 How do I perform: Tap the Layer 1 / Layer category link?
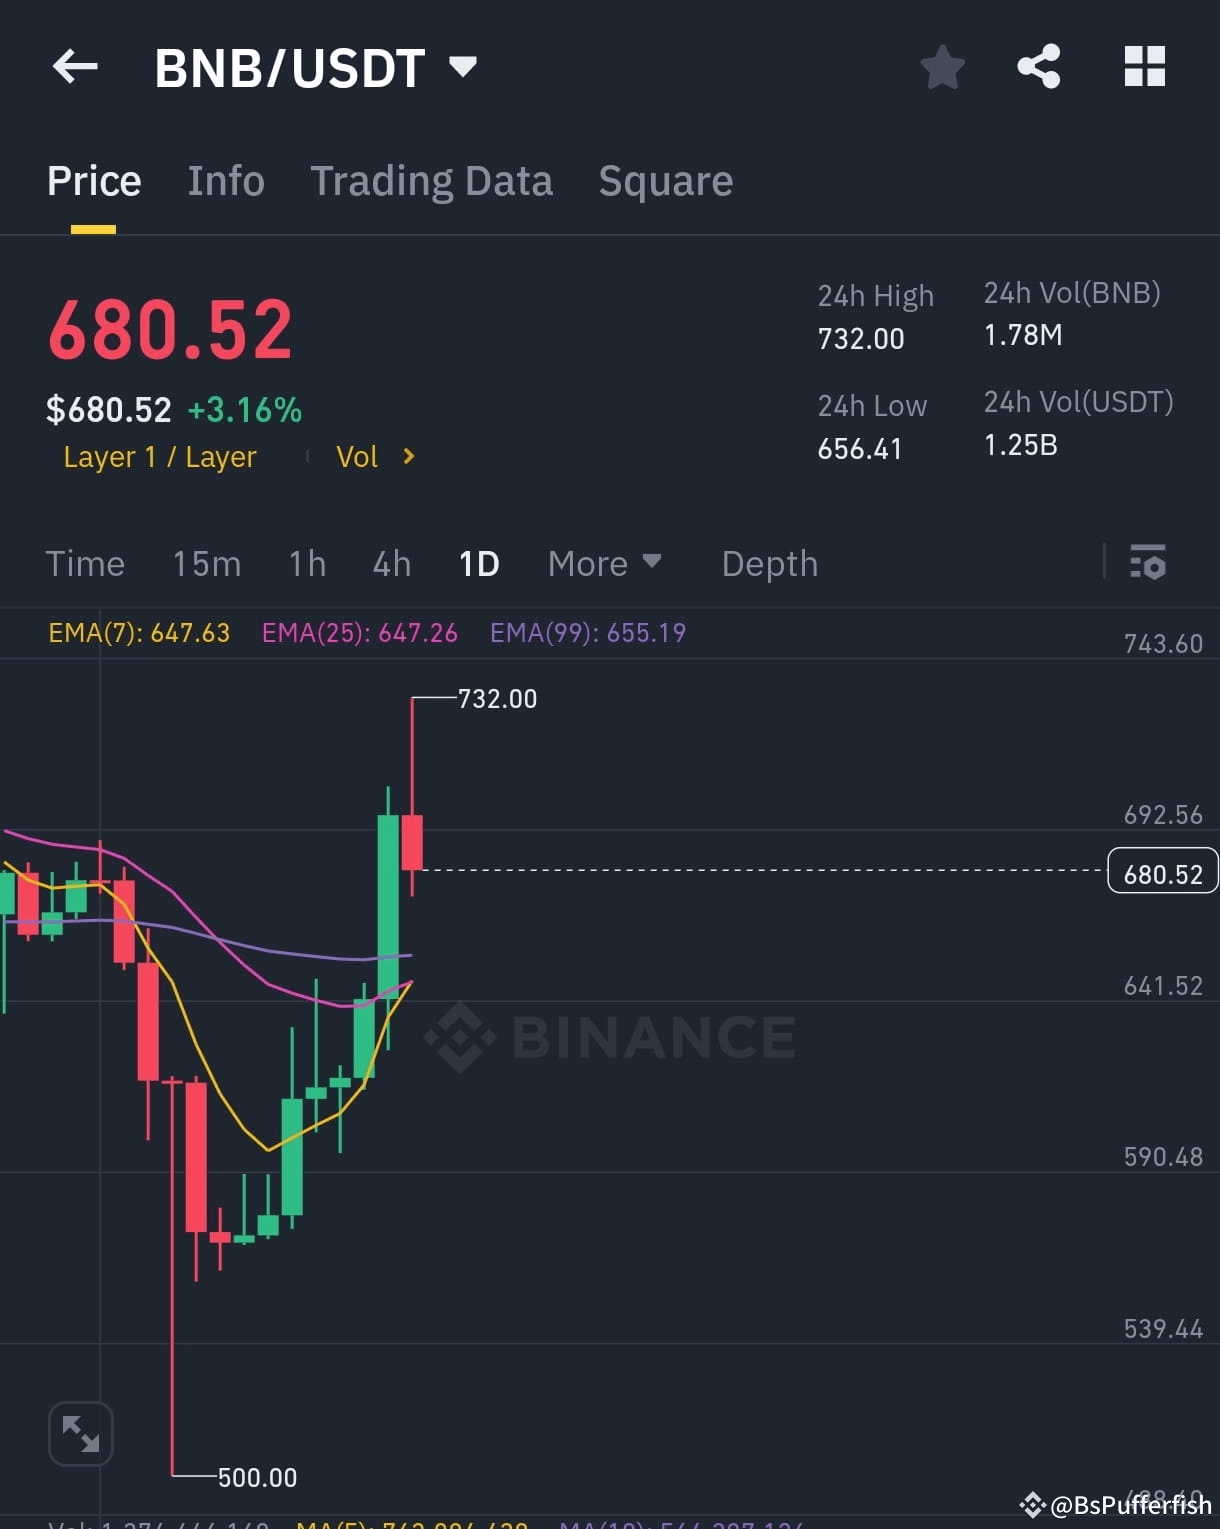tap(159, 457)
